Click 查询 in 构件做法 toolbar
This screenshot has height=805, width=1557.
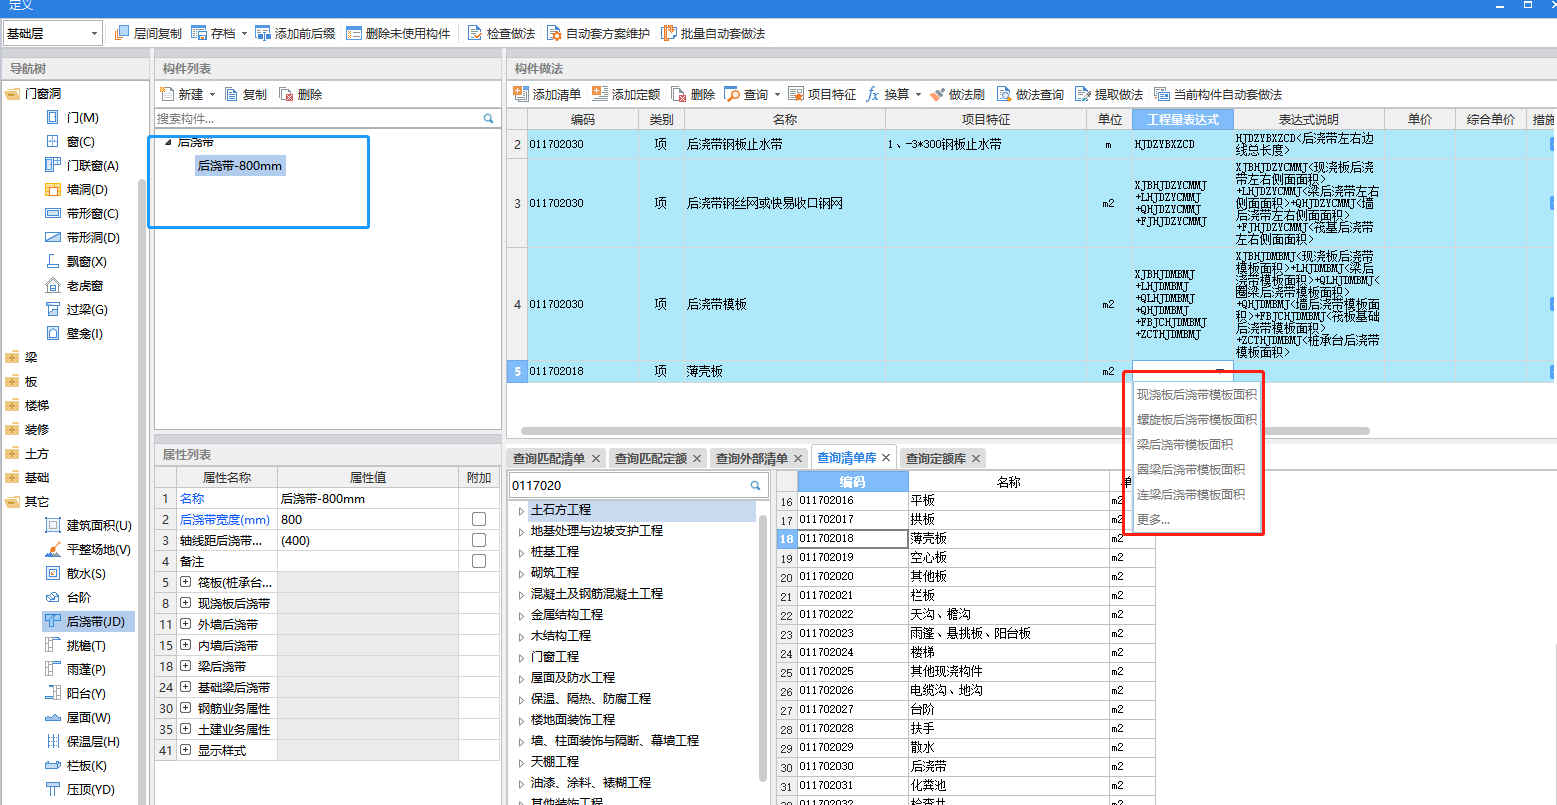pos(746,94)
